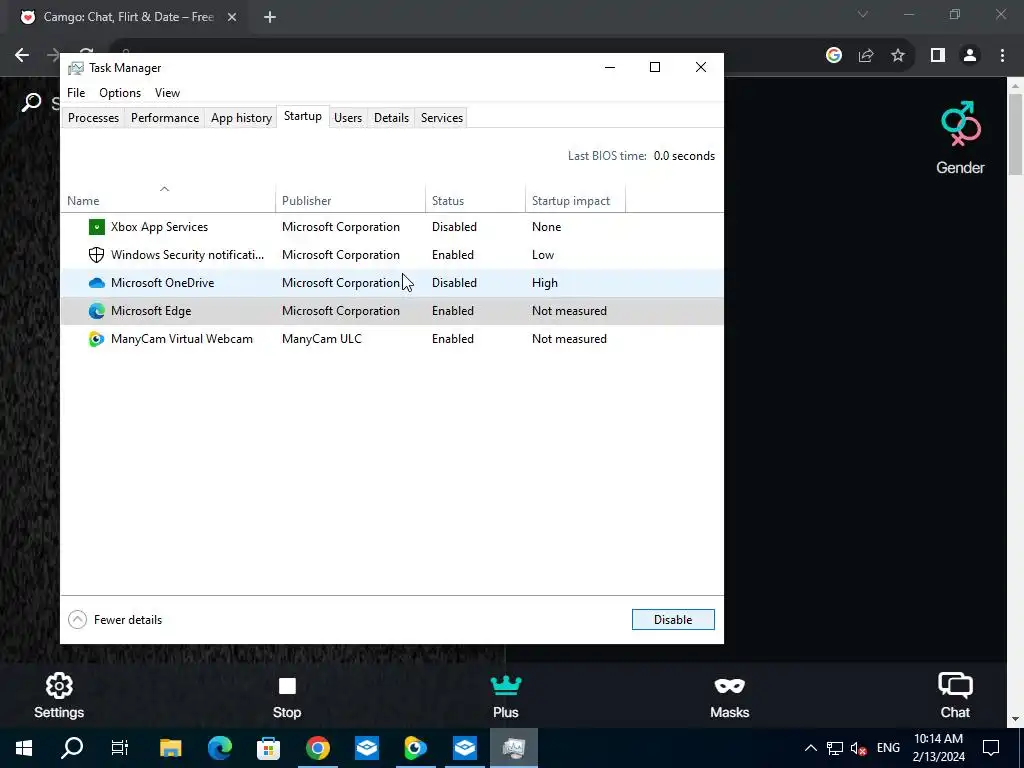Click the Low startup impact cell
The height and width of the screenshot is (768, 1024).
[x=543, y=255]
